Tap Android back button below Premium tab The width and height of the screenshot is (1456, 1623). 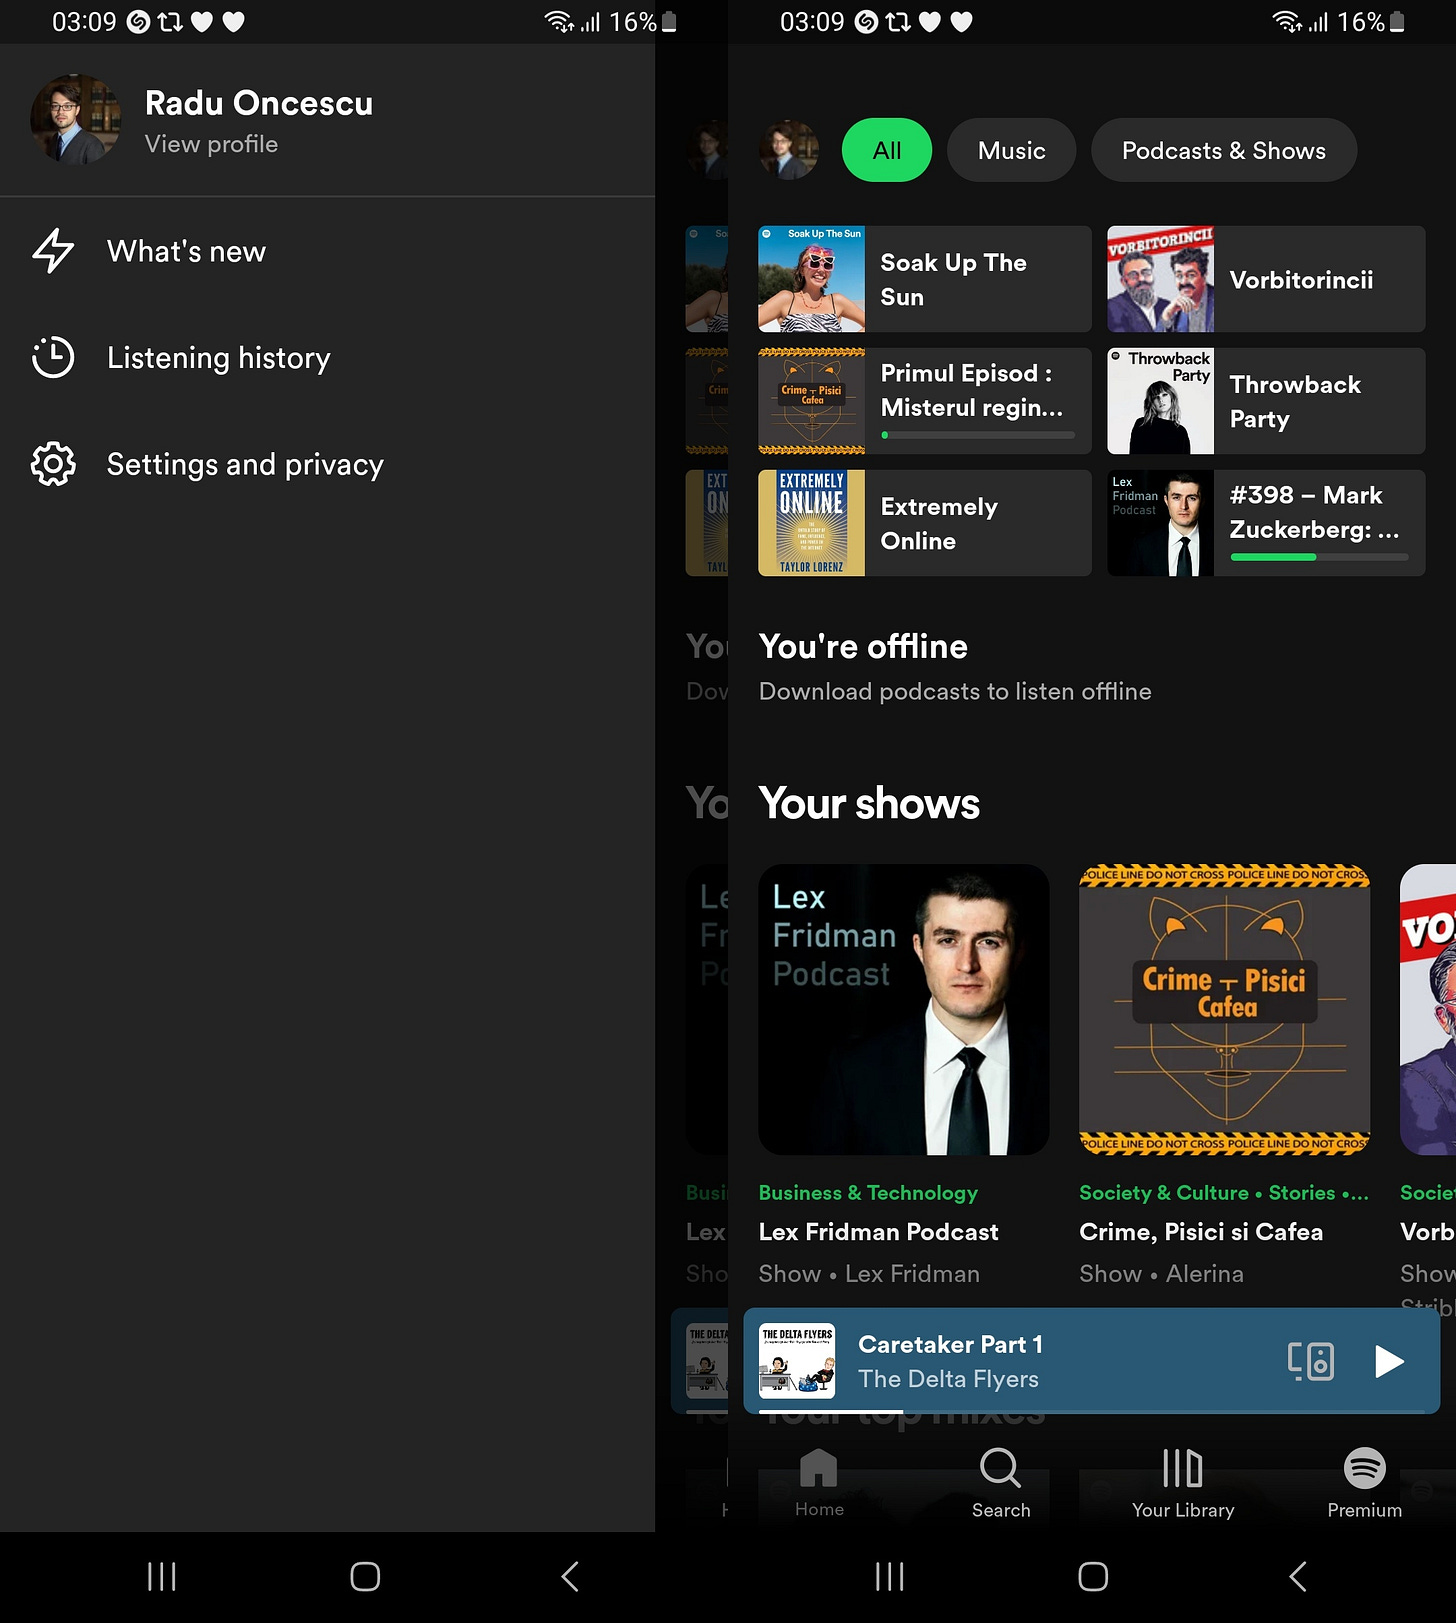1298,1577
